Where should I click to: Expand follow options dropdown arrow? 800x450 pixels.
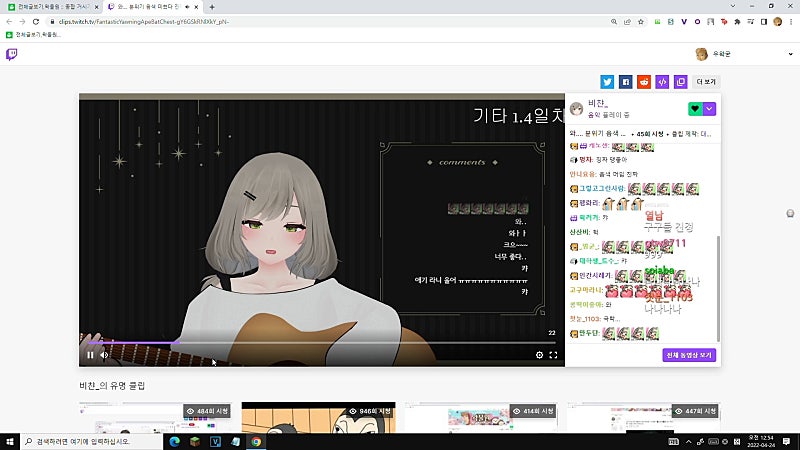709,109
